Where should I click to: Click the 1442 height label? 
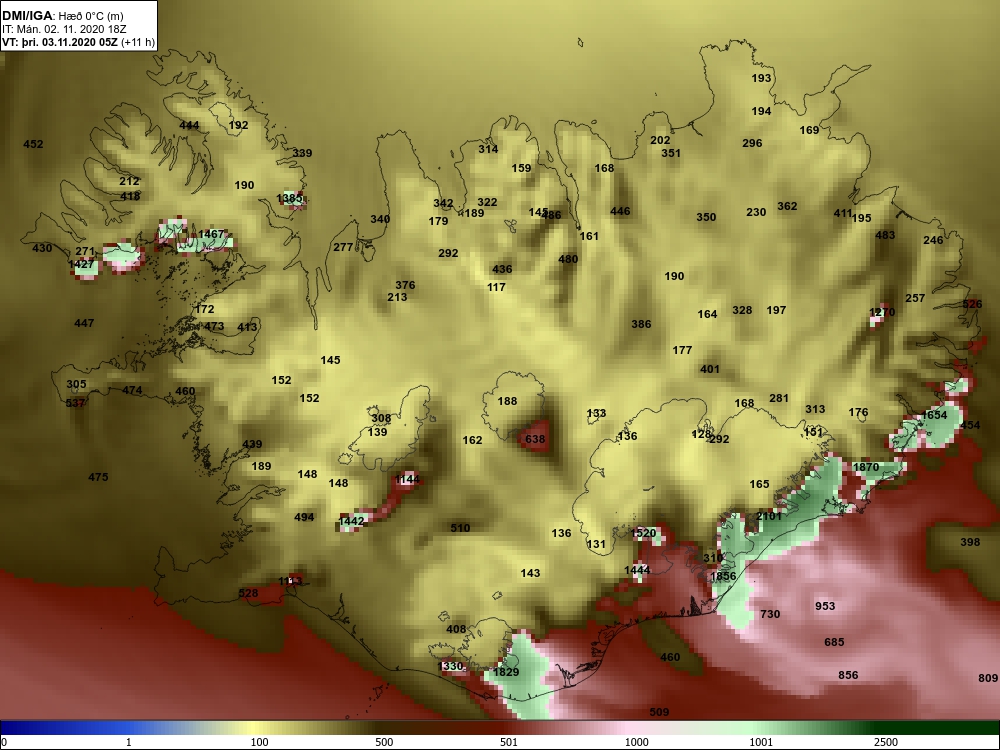351,521
